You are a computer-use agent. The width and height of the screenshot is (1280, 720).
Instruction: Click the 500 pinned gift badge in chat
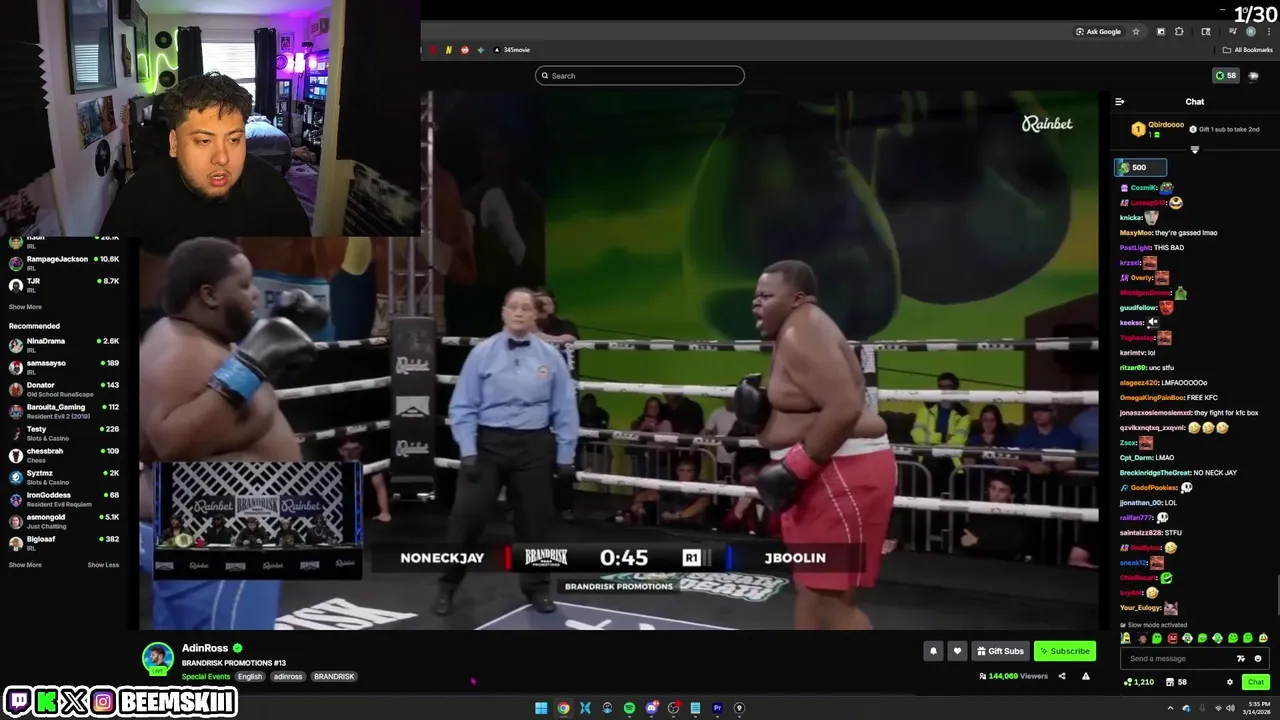1141,167
